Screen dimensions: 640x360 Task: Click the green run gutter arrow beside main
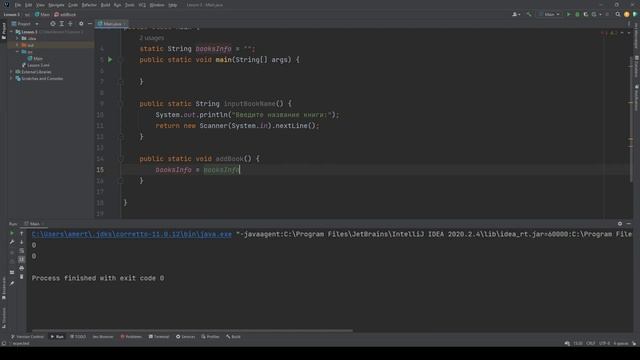point(110,60)
